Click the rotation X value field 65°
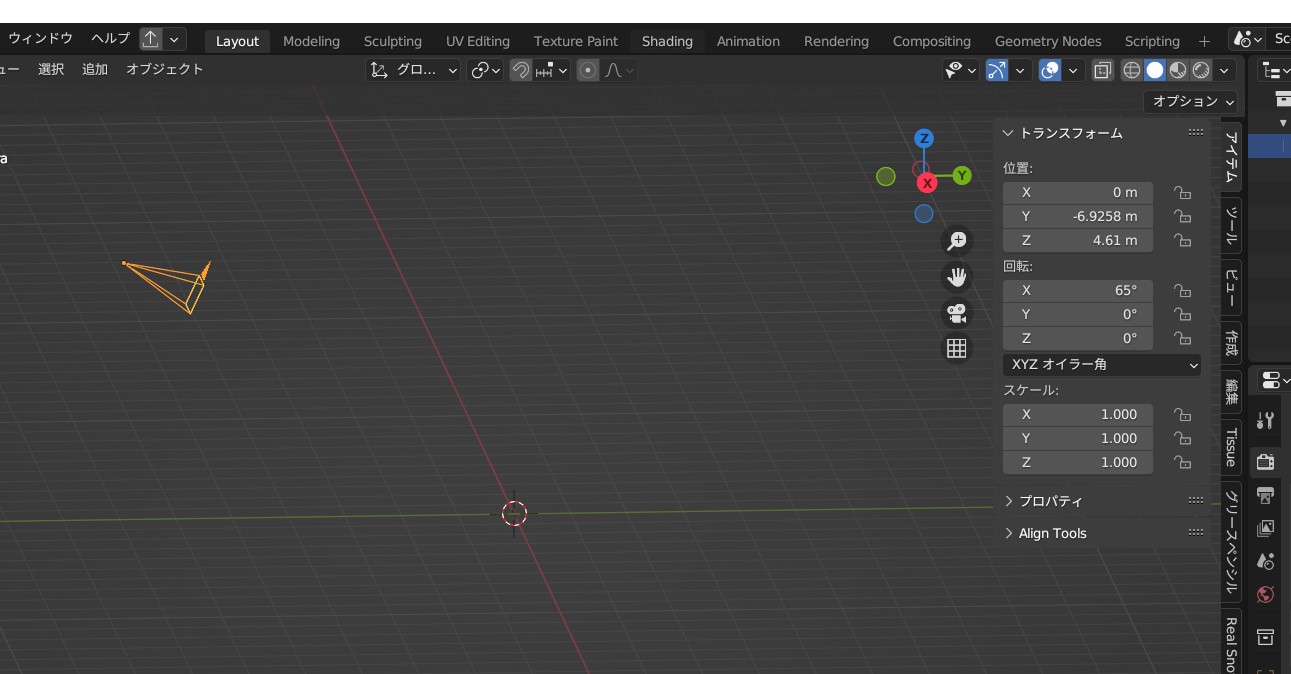This screenshot has height=674, width=1291. click(x=1078, y=290)
